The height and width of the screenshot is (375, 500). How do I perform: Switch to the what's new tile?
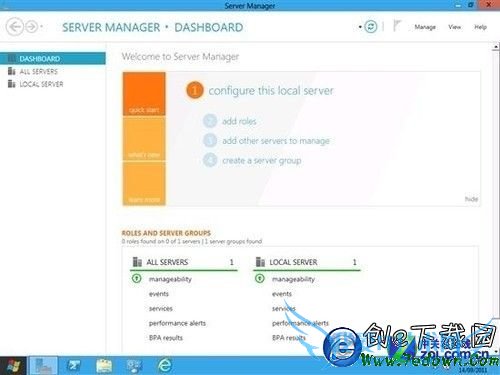point(144,139)
